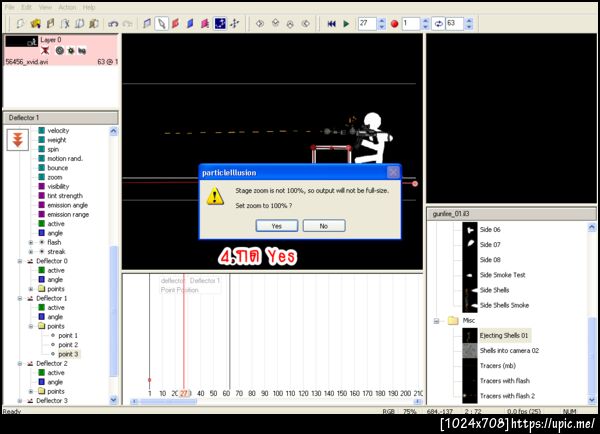
Task: Click the Undo arrow icon
Action: click(x=113, y=24)
